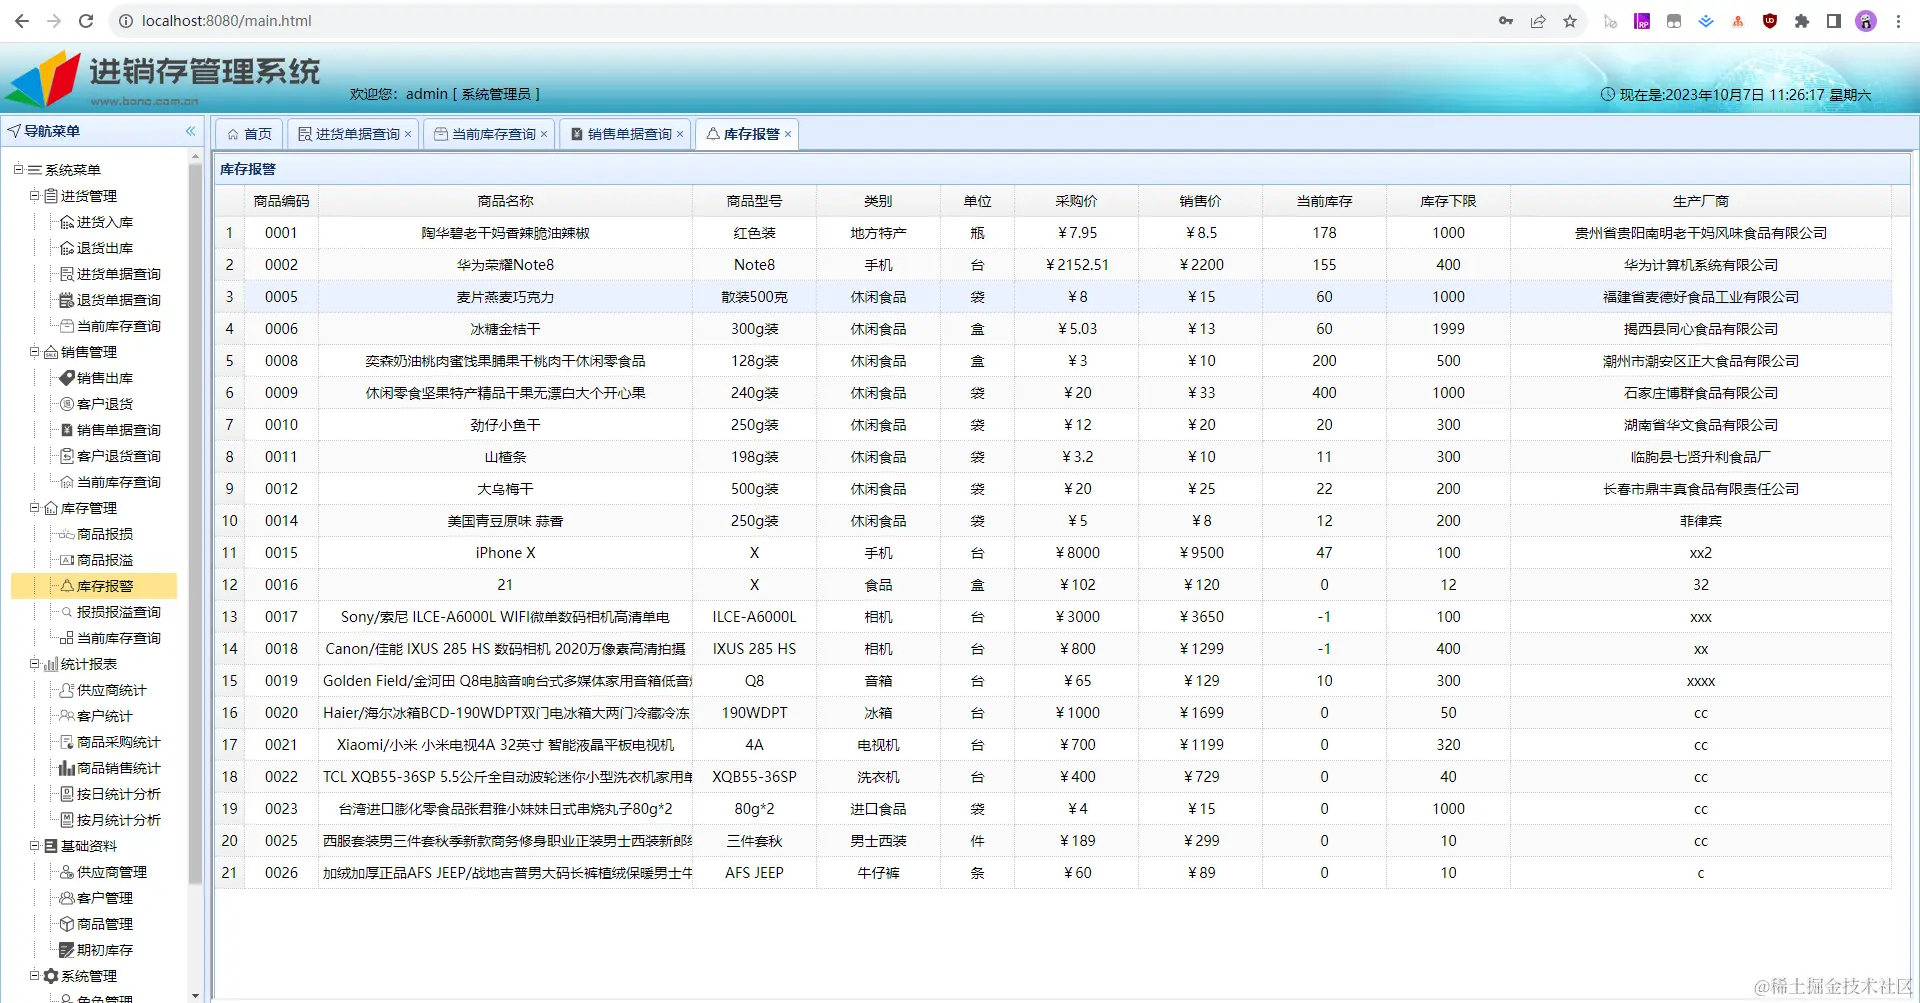1920x1003 pixels.
Task: Close the 进货单据查询 tab
Action: click(x=408, y=134)
